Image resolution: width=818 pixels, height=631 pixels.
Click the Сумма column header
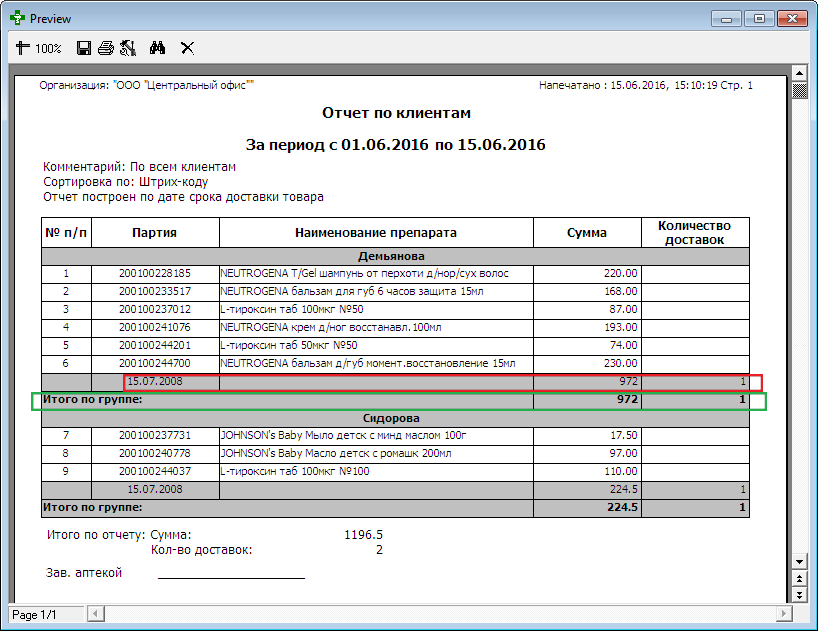point(587,233)
